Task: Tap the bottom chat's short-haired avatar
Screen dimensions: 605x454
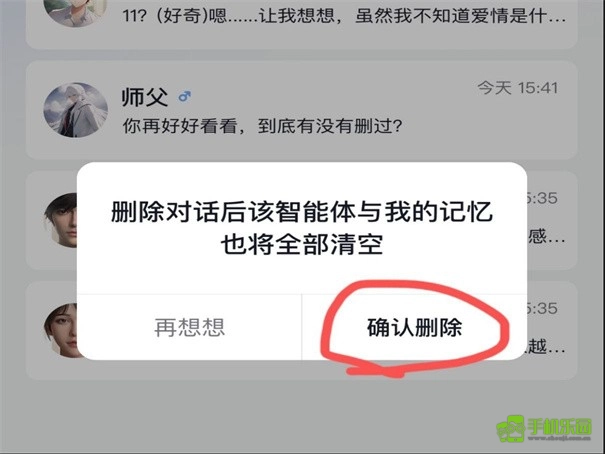Action: [x=61, y=330]
